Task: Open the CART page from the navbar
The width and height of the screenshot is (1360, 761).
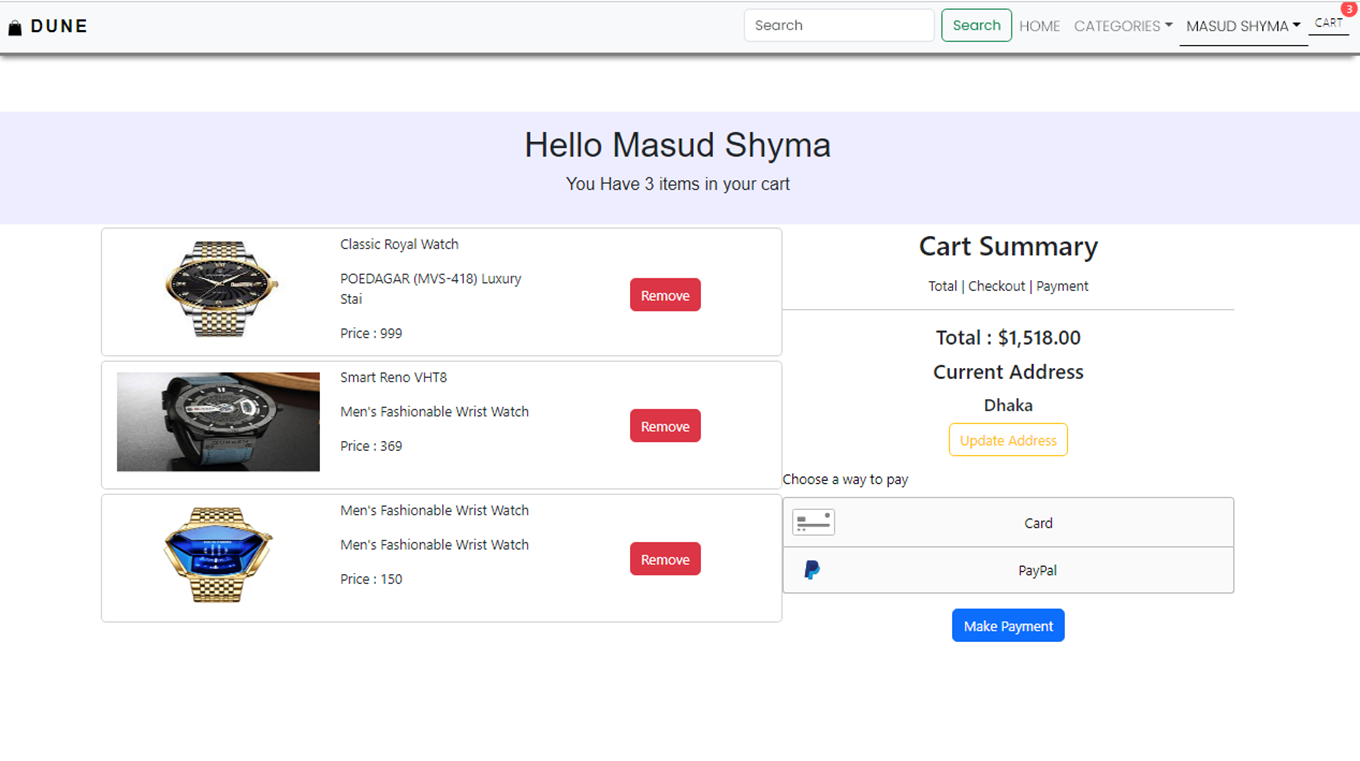Action: click(1328, 22)
